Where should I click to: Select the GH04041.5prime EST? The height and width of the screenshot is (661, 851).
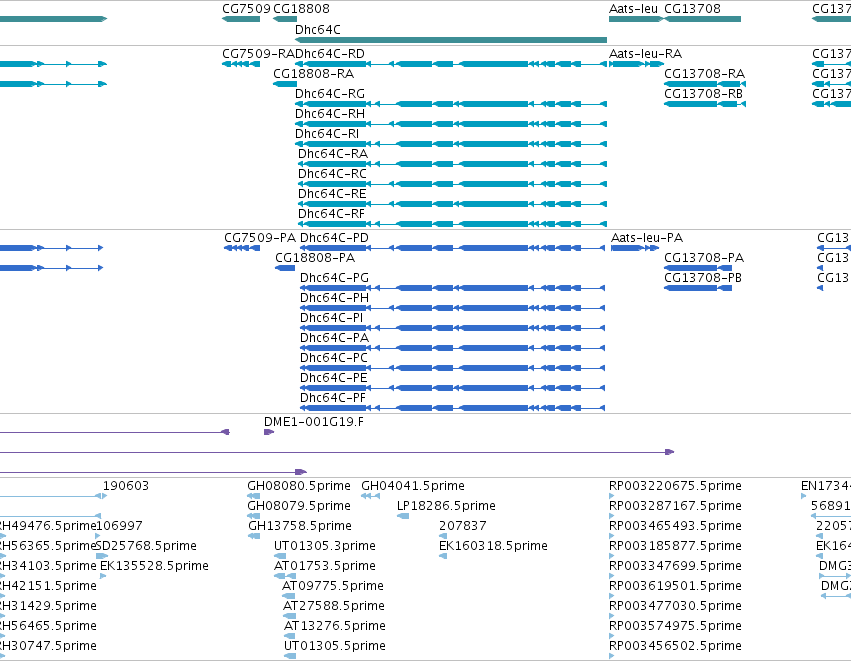pyautogui.click(x=413, y=486)
